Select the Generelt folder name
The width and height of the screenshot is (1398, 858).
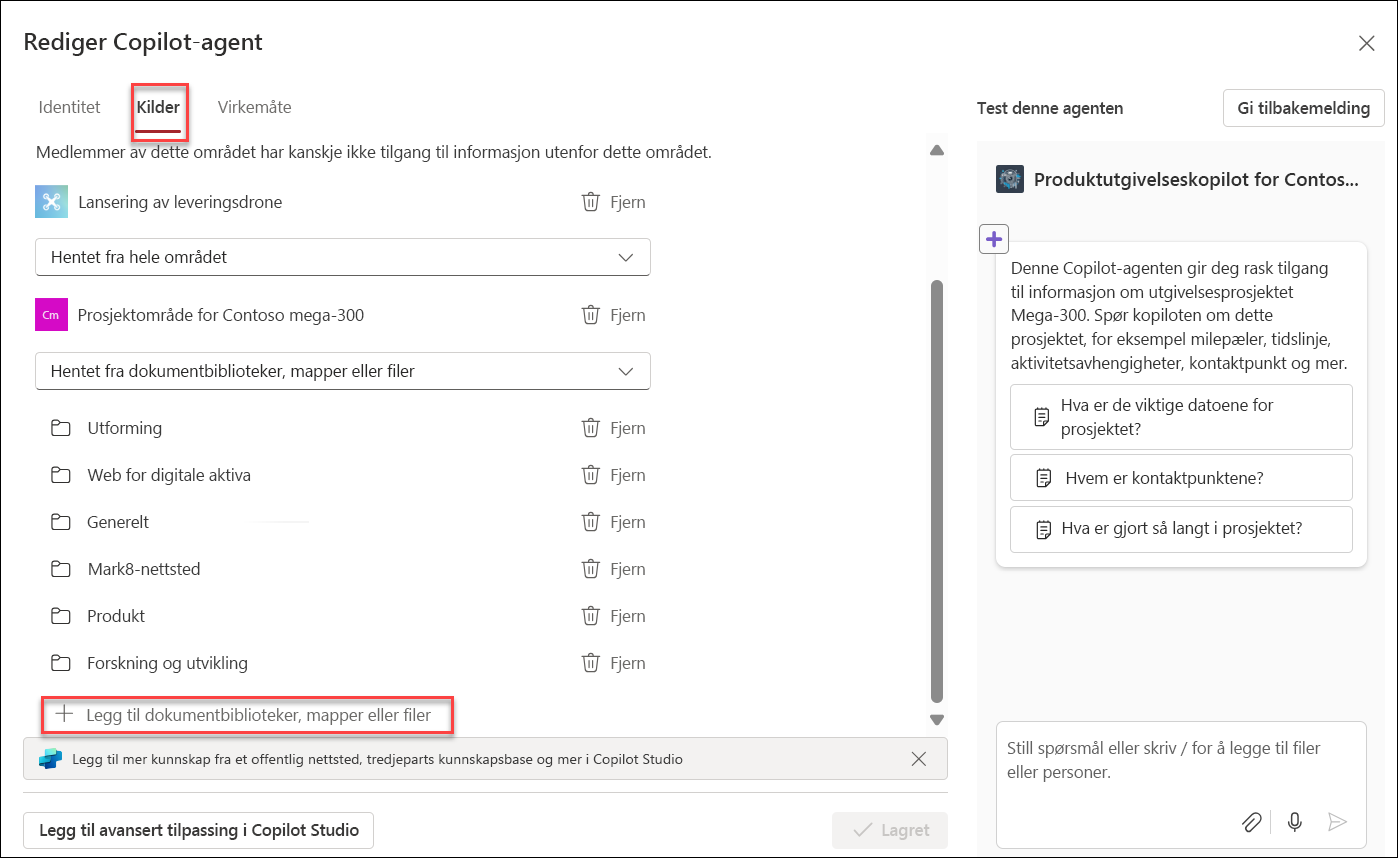[x=118, y=522]
